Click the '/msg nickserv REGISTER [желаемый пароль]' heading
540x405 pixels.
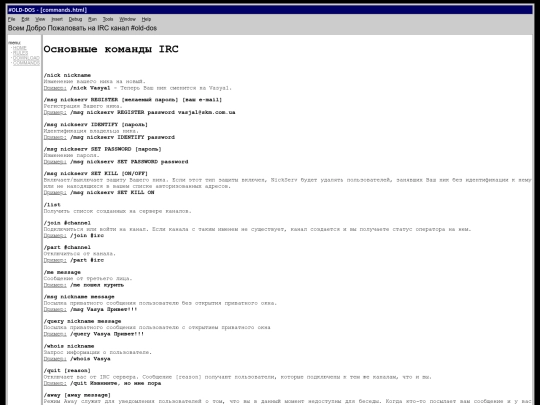tap(133, 100)
